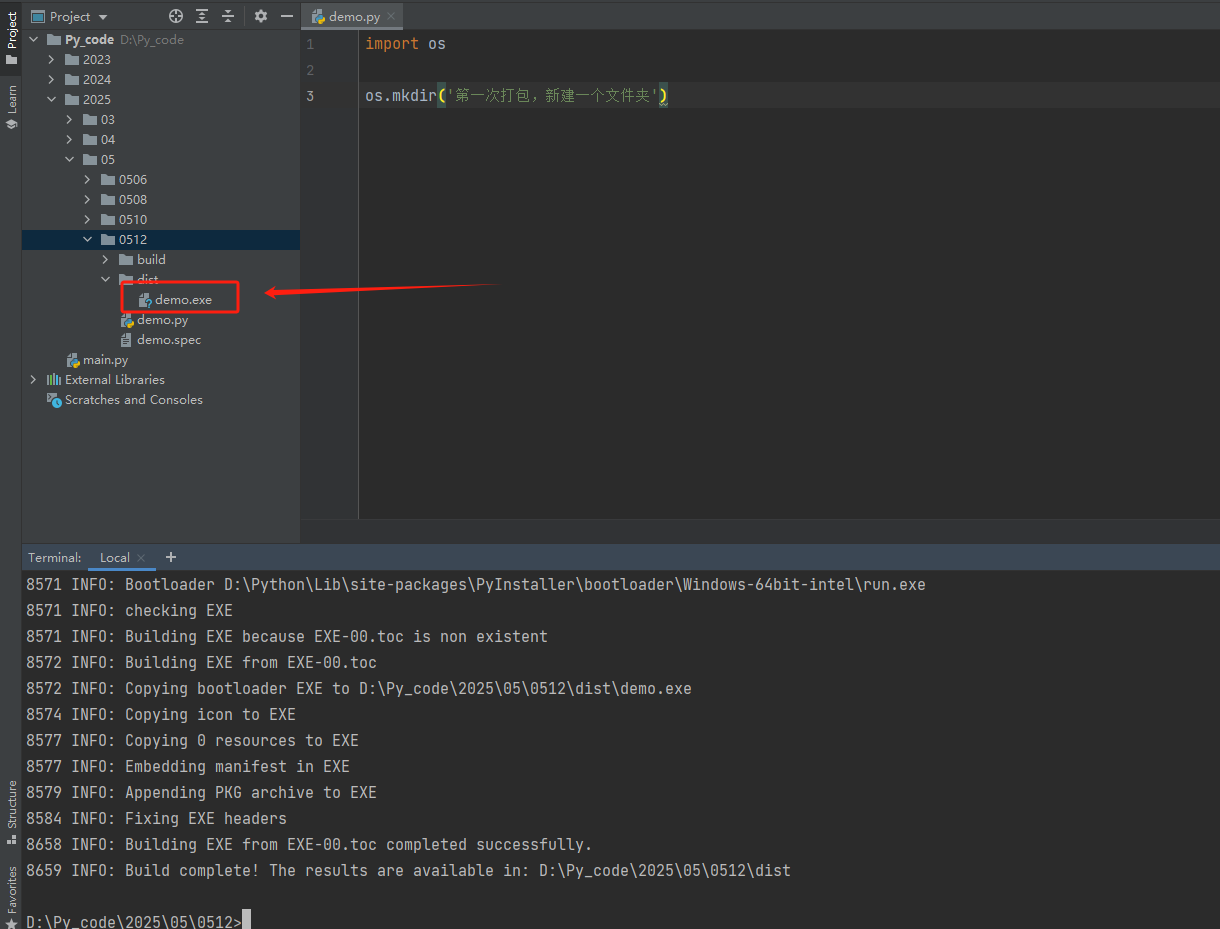Close the demo.py editor tab

pos(391,17)
